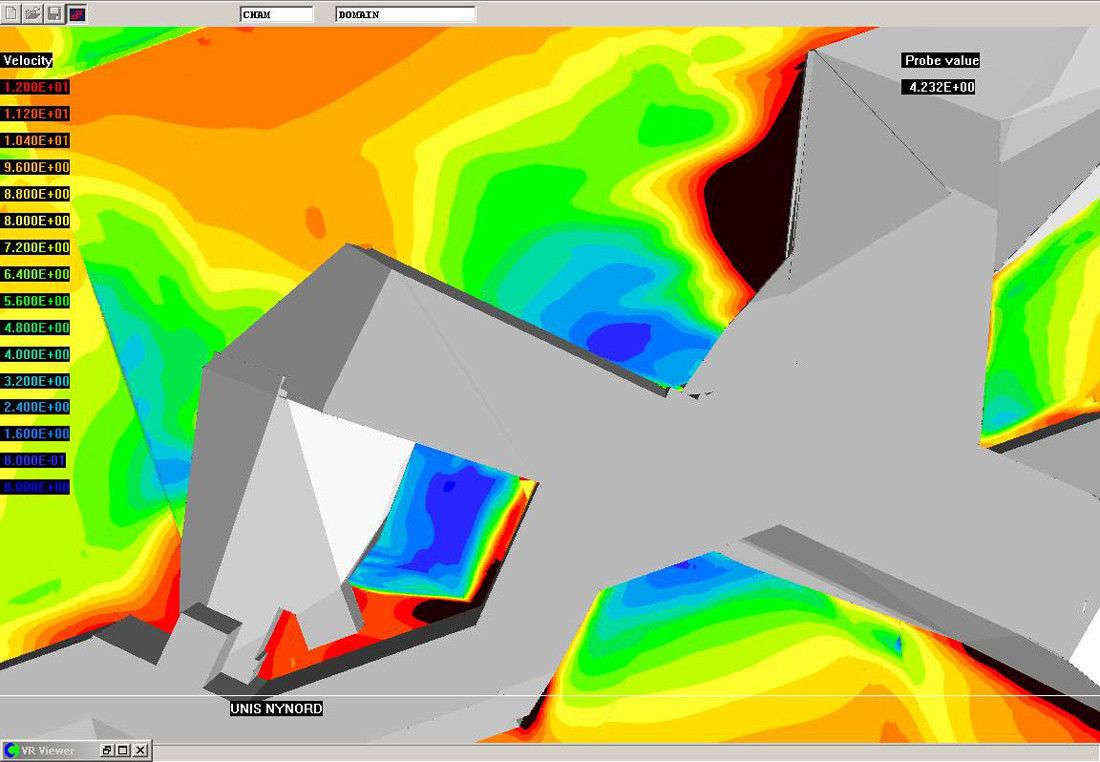Choose the 4.000E+00 legend entry
Screen dimensions: 1100x762
coord(36,354)
